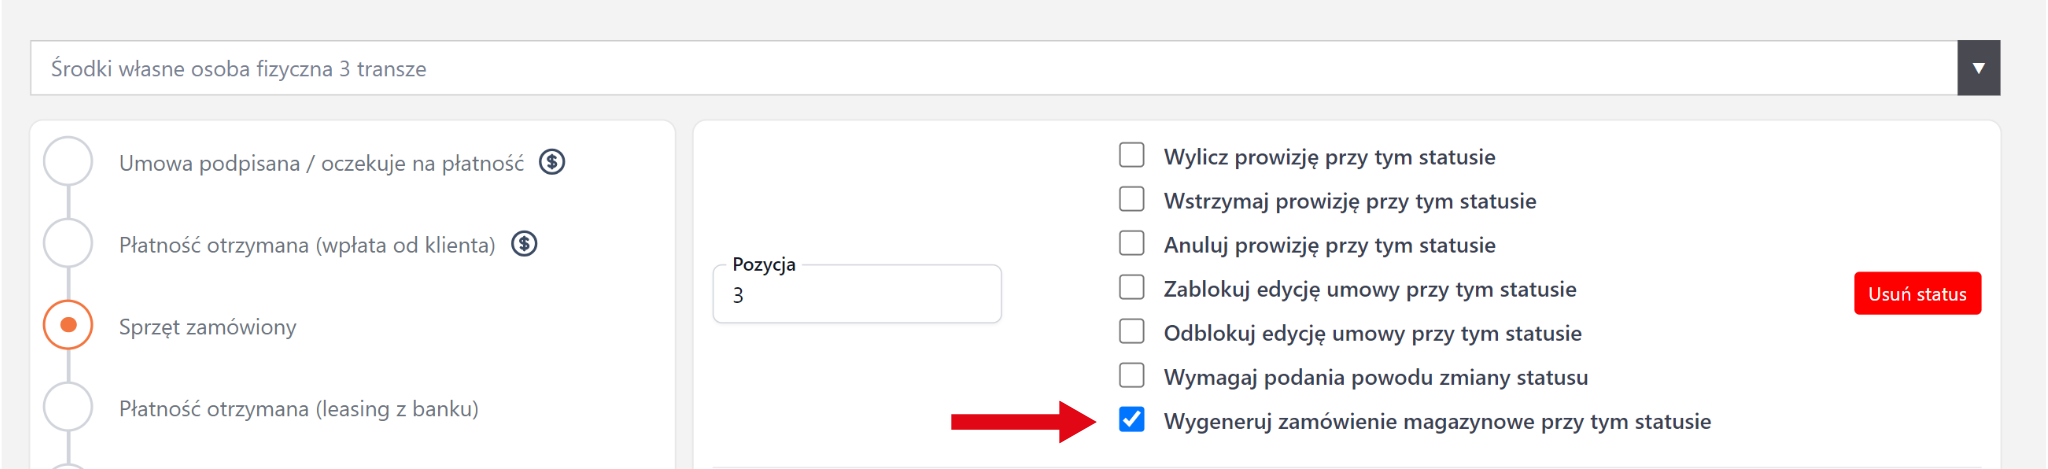The height and width of the screenshot is (469, 2048).
Task: Toggle Odblokuj edycję umowy checkbox
Action: [x=1132, y=332]
